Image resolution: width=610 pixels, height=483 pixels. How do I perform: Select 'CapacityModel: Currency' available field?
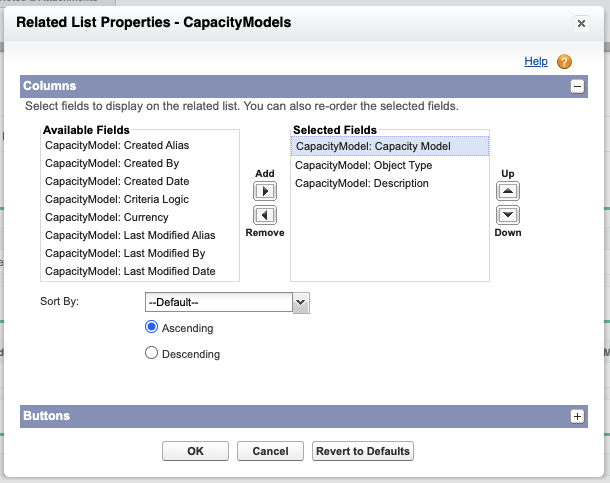click(x=140, y=217)
